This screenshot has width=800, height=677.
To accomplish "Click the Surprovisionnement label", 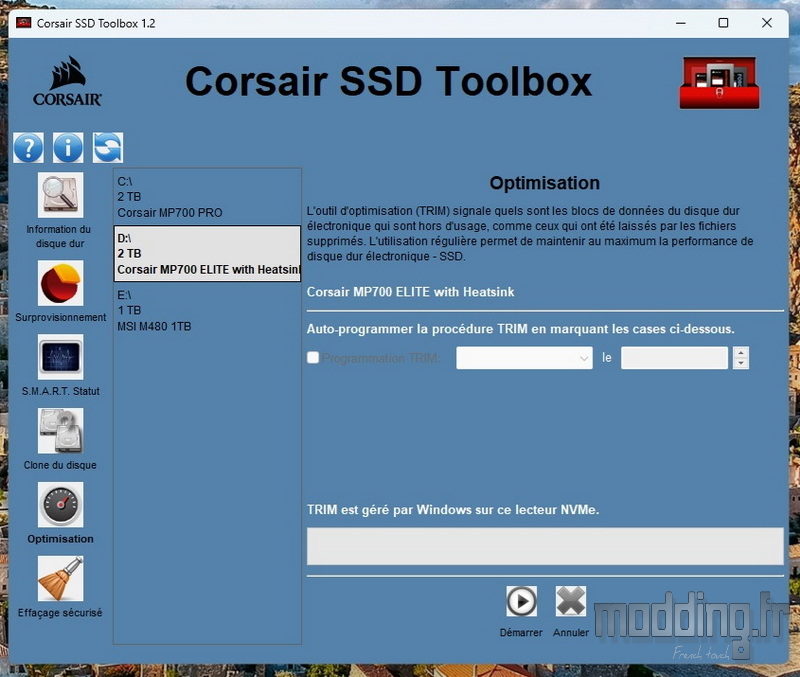I will click(x=61, y=317).
